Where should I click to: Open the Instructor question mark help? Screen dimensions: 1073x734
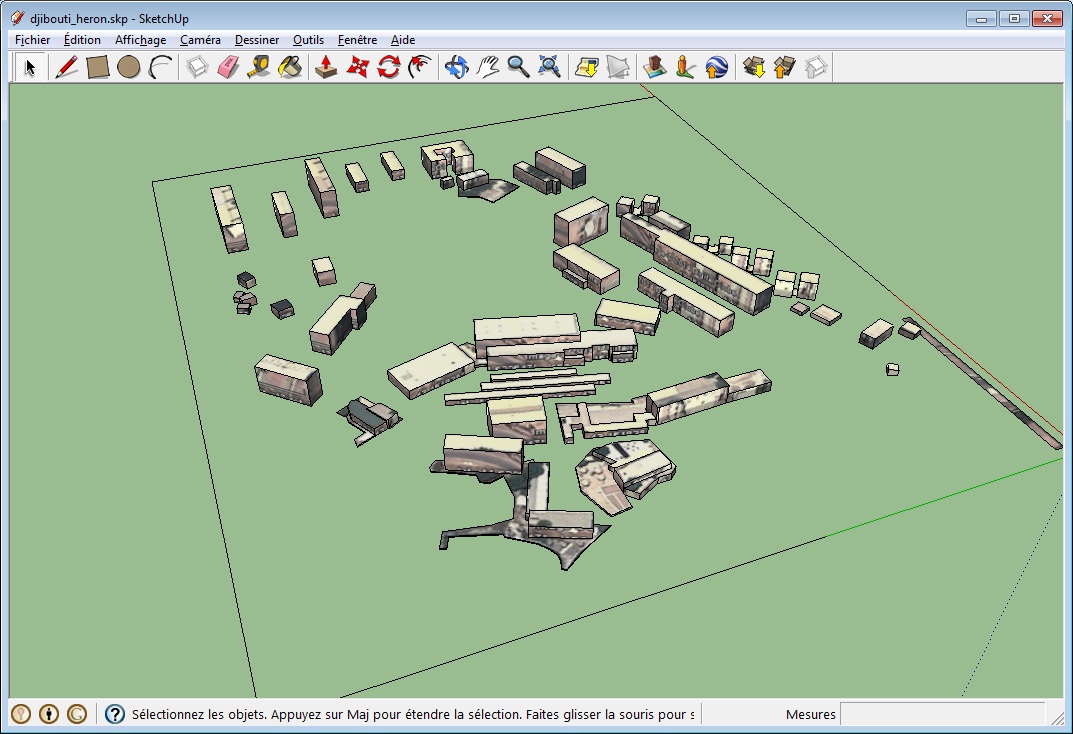(115, 714)
